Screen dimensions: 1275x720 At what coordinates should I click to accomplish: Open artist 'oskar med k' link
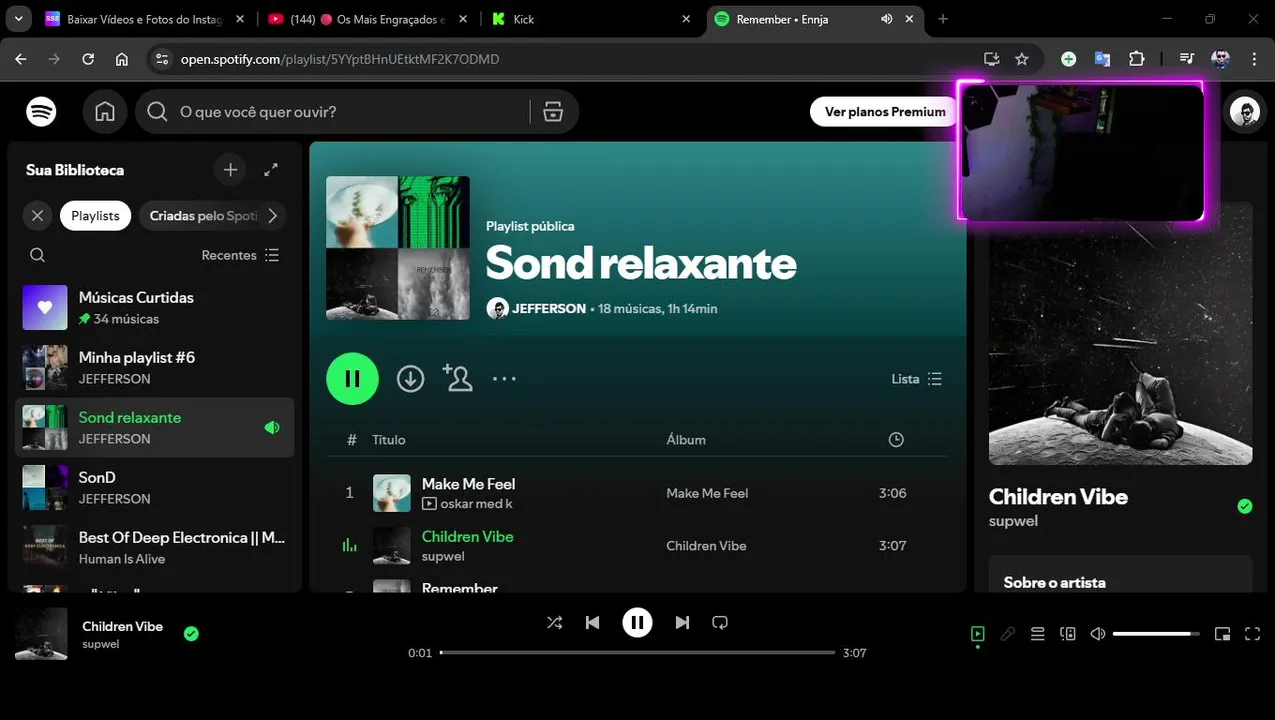point(476,504)
